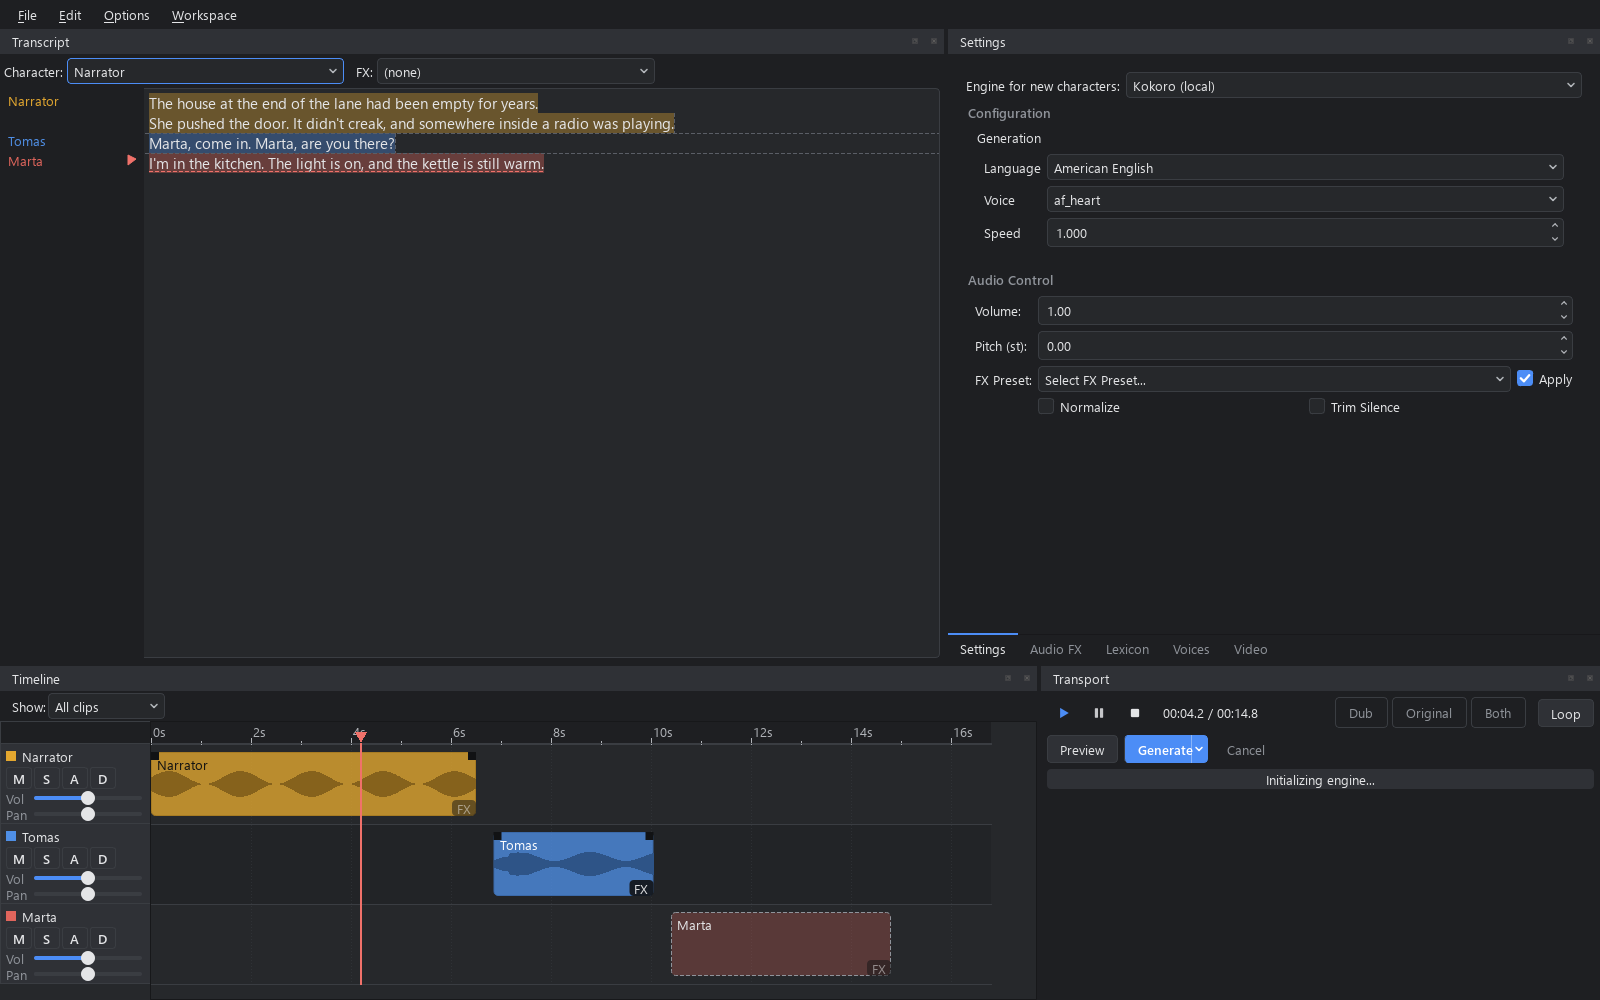The height and width of the screenshot is (1000, 1600).
Task: Switch to the Audio FX tab
Action: 1056,649
